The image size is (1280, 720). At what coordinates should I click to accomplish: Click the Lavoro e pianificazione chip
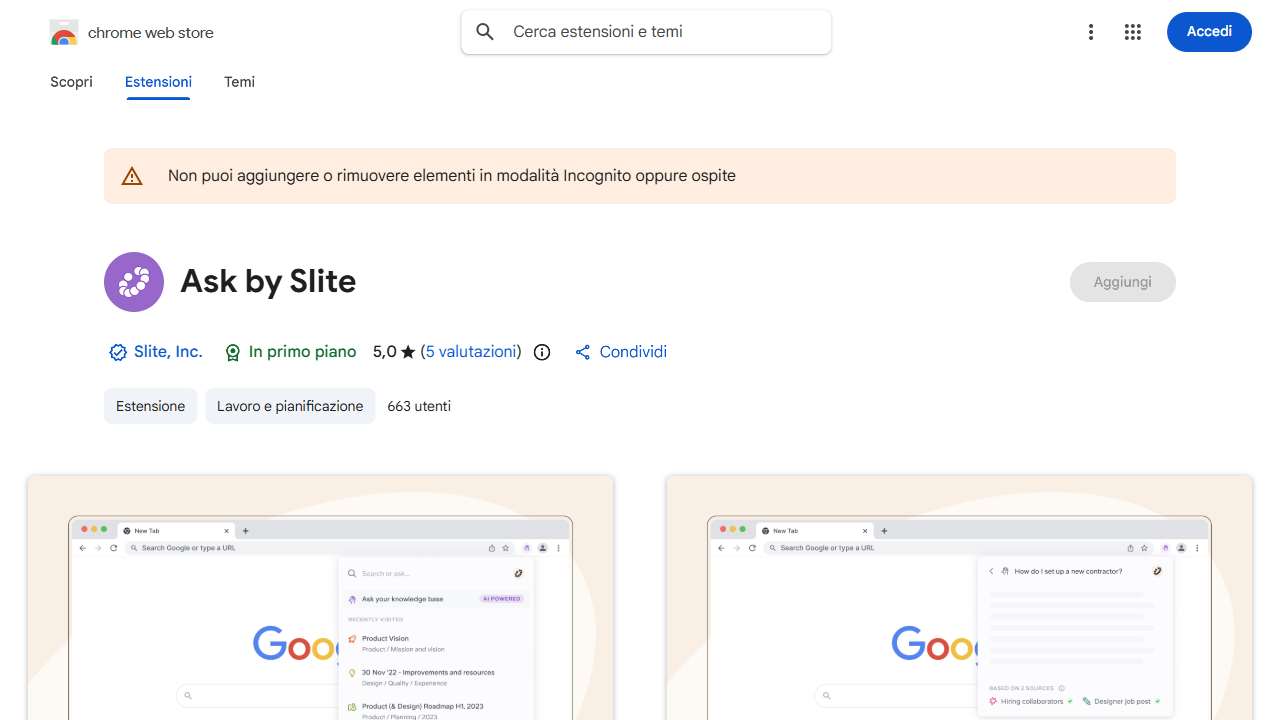[290, 406]
